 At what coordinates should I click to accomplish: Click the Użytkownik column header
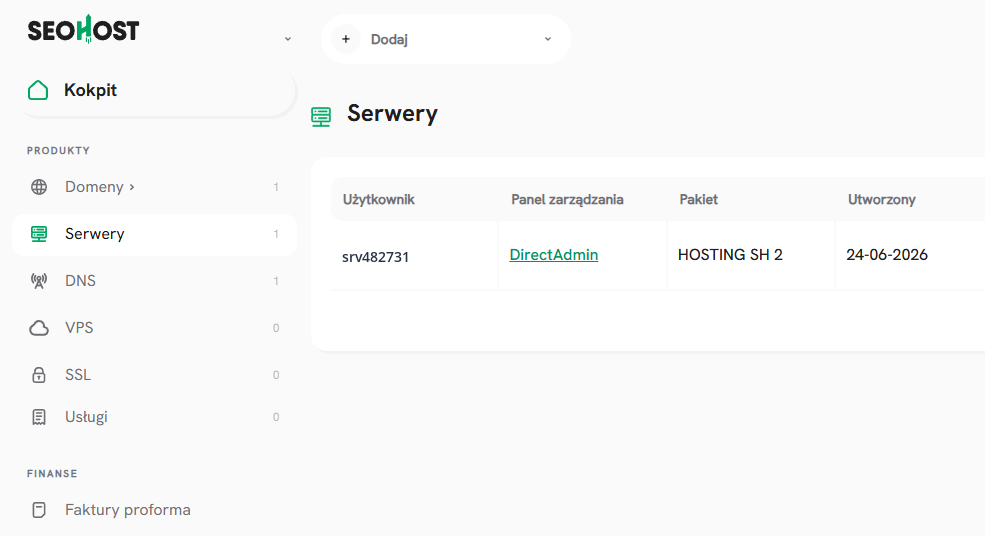pyautogui.click(x=379, y=200)
